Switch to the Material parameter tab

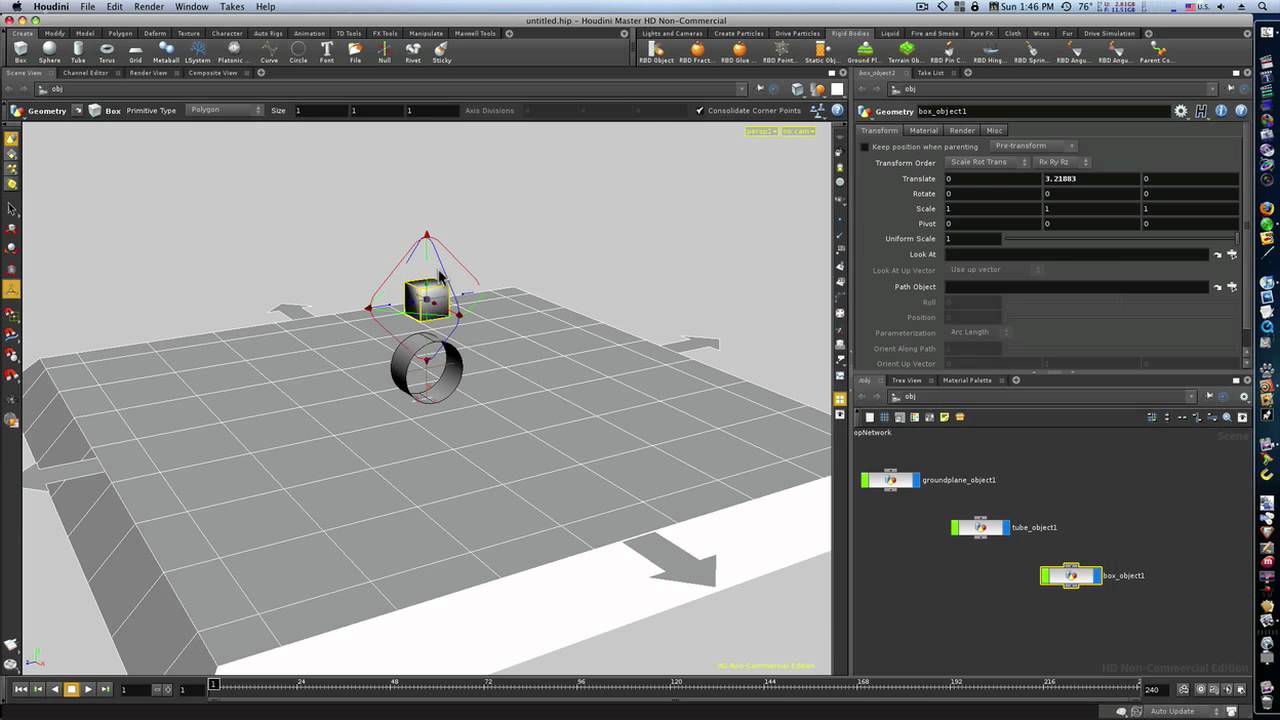coord(923,130)
